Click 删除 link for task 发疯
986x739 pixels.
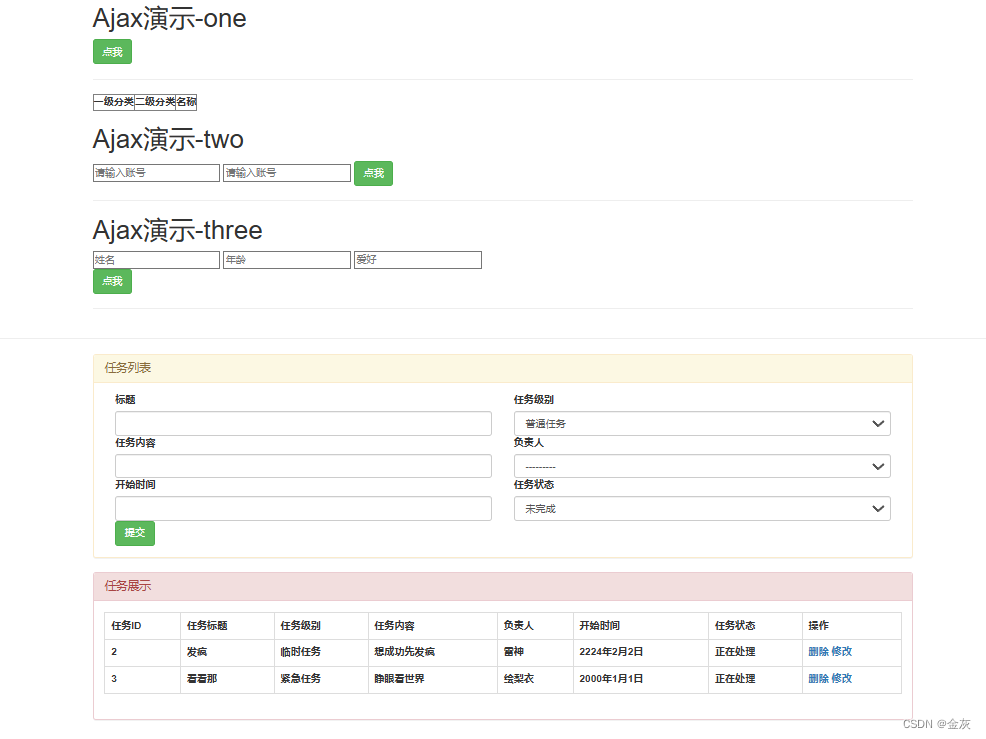pos(820,651)
